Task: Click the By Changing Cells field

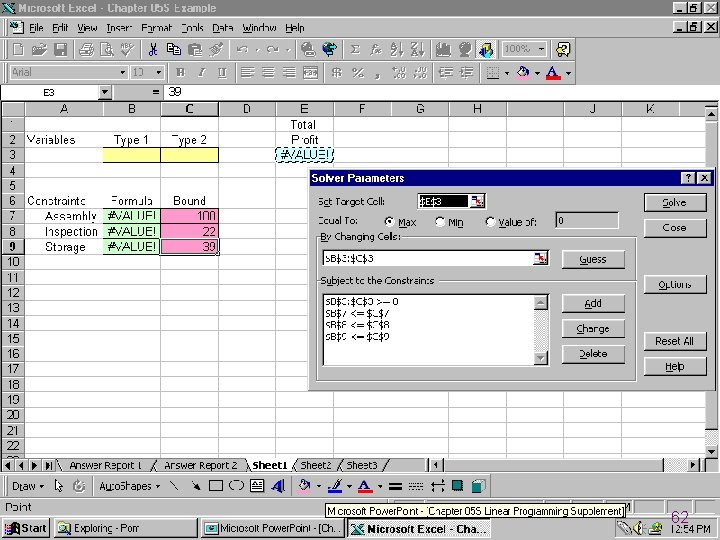Action: [428, 258]
